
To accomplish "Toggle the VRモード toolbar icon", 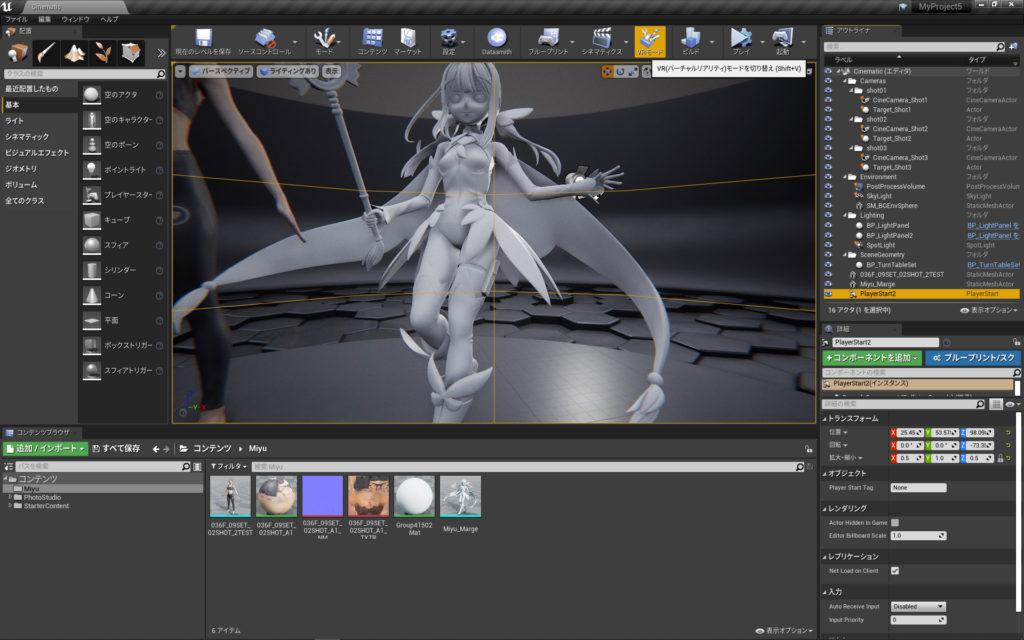I will [649, 39].
